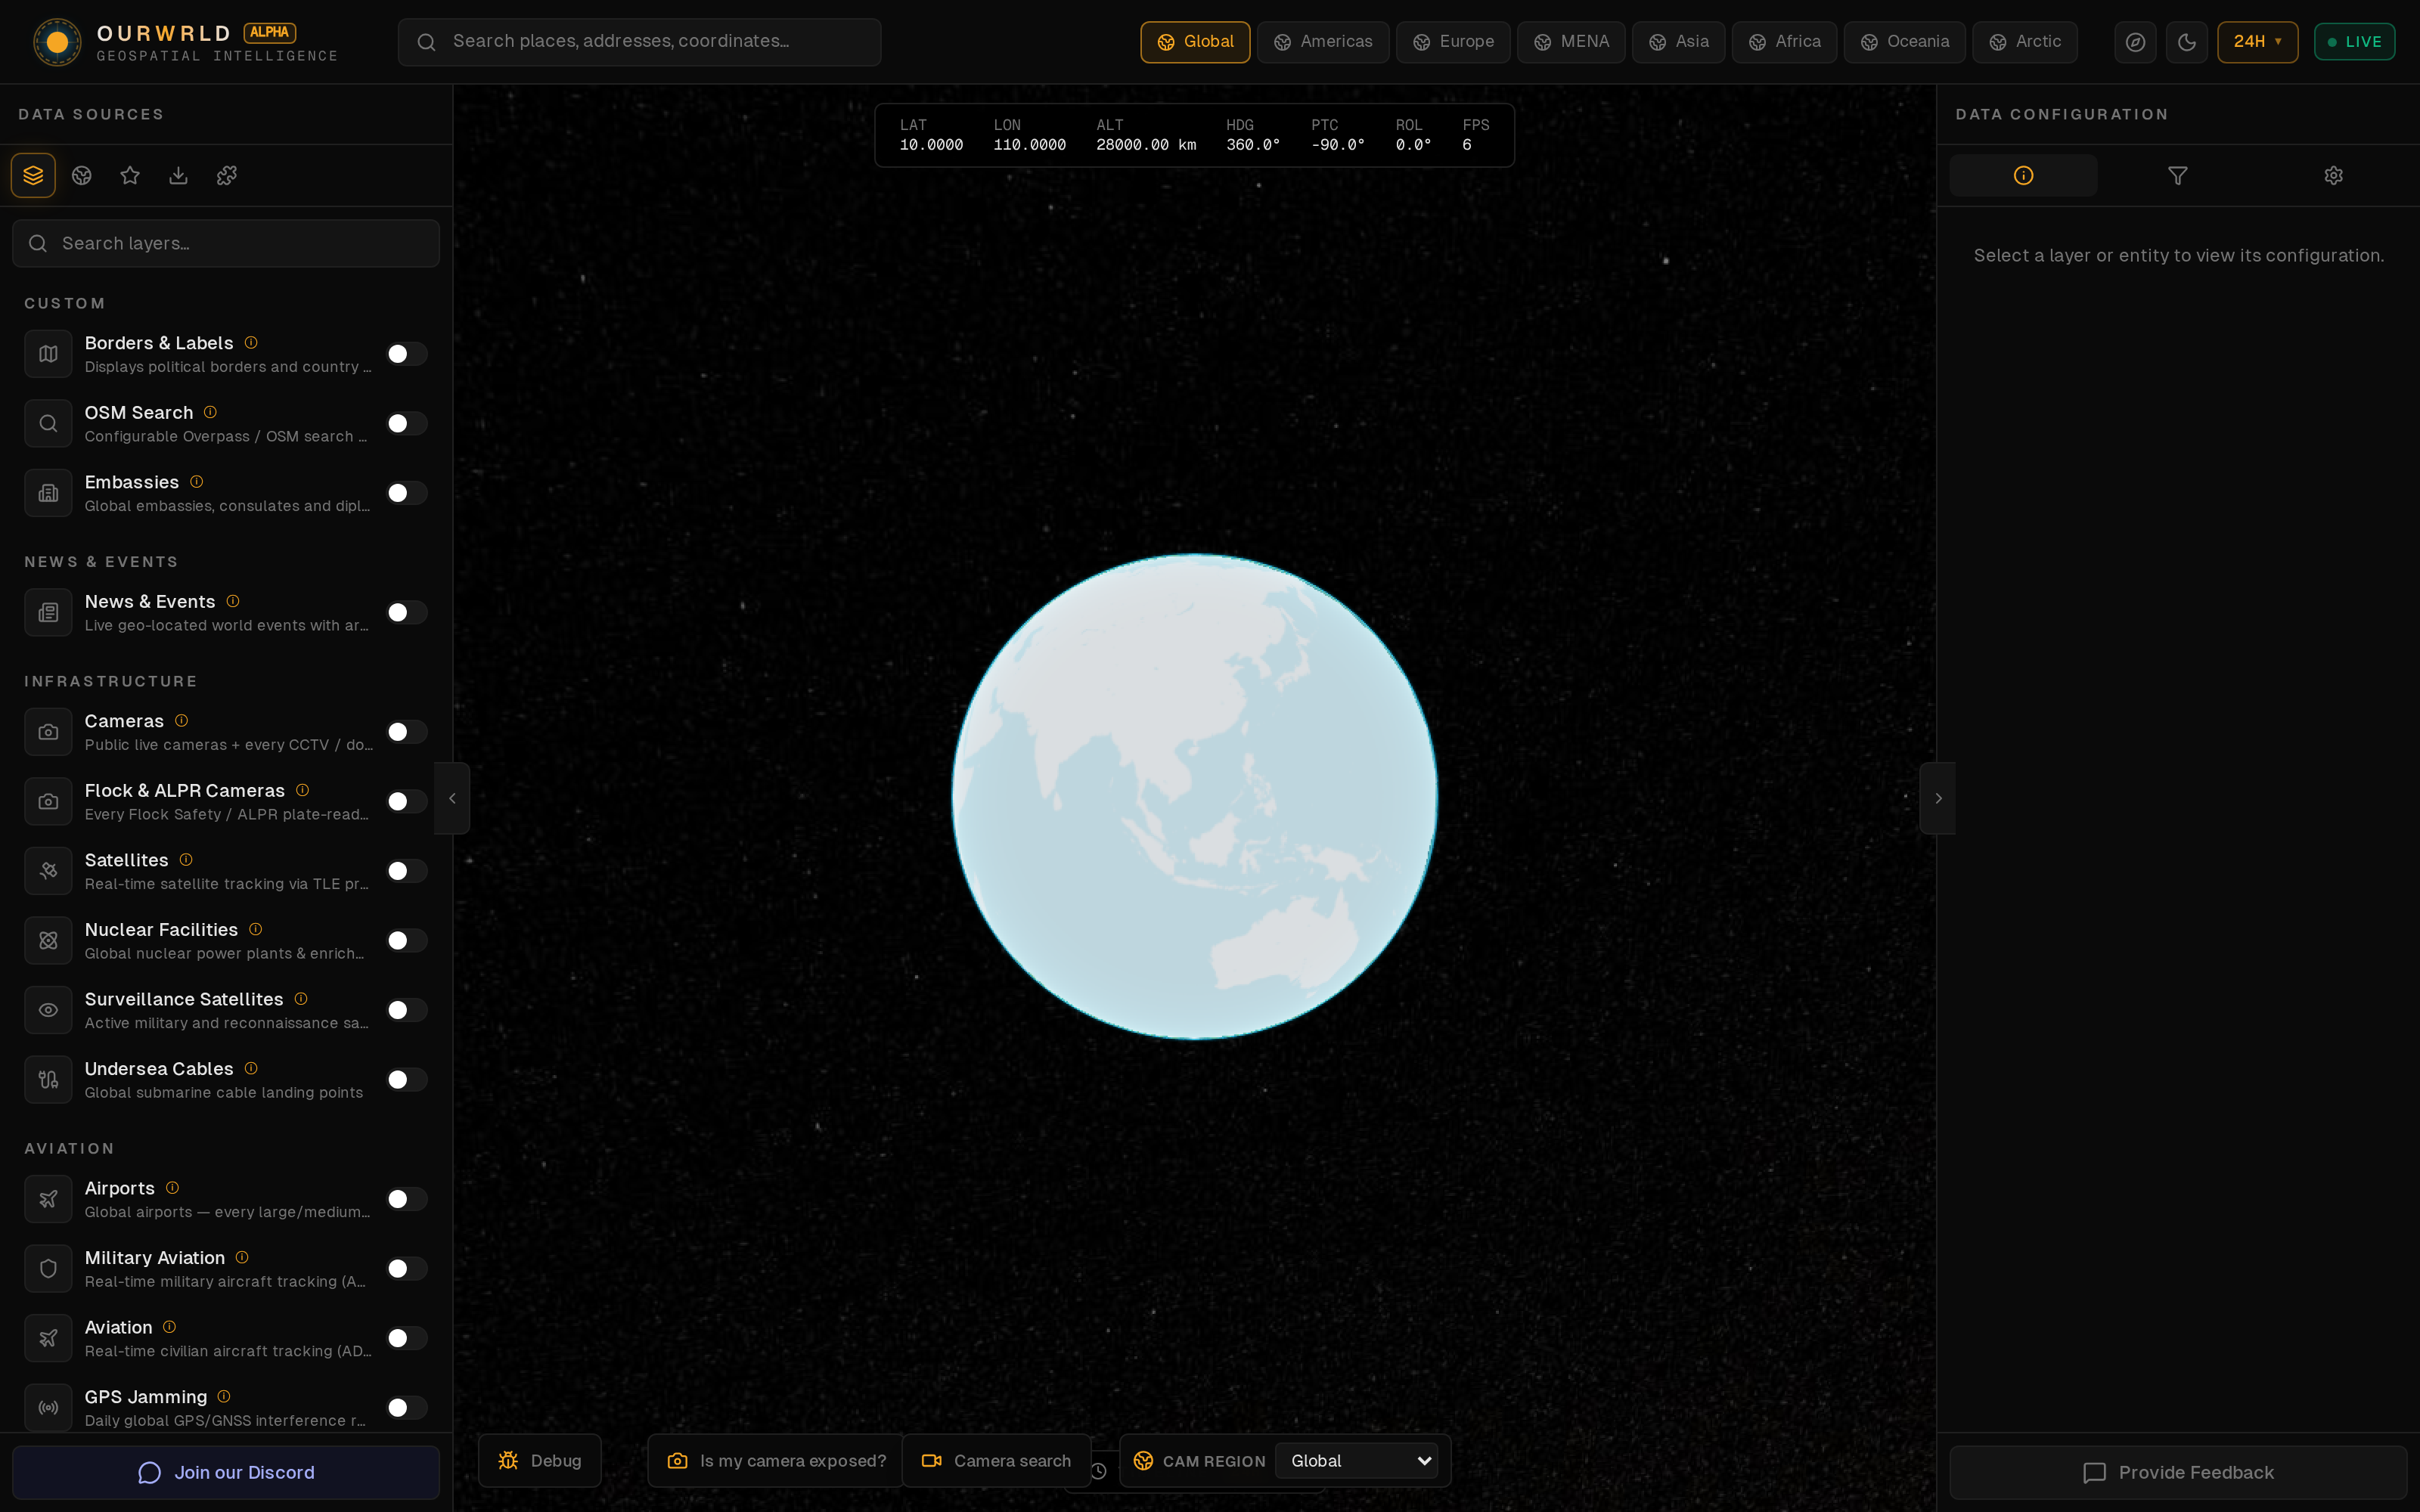The width and height of the screenshot is (2420, 1512).
Task: Select the globe icon tab in Data Sources
Action: click(82, 175)
